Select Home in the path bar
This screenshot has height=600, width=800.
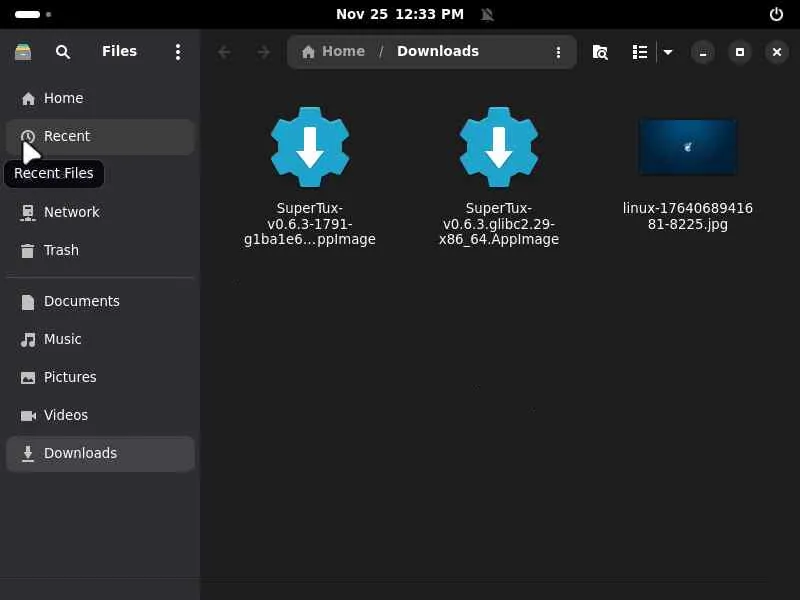click(333, 52)
